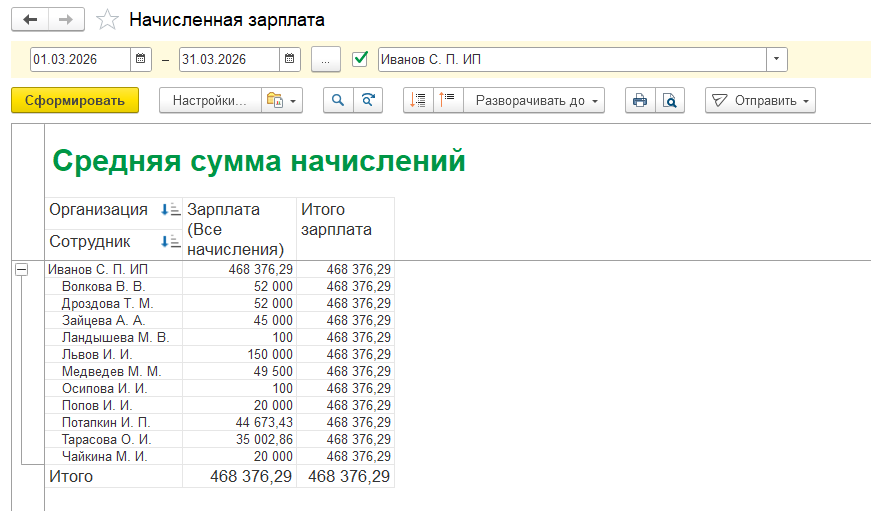Go back with the left arrow button
This screenshot has height=511, width=871.
tap(30, 19)
